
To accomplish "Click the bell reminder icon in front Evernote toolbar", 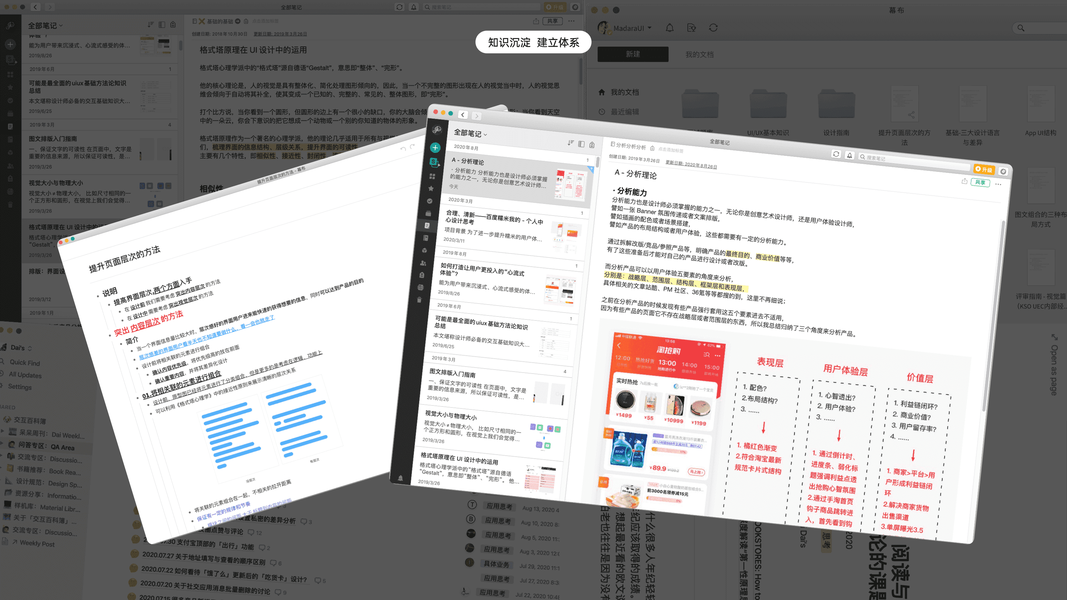I will coord(849,156).
